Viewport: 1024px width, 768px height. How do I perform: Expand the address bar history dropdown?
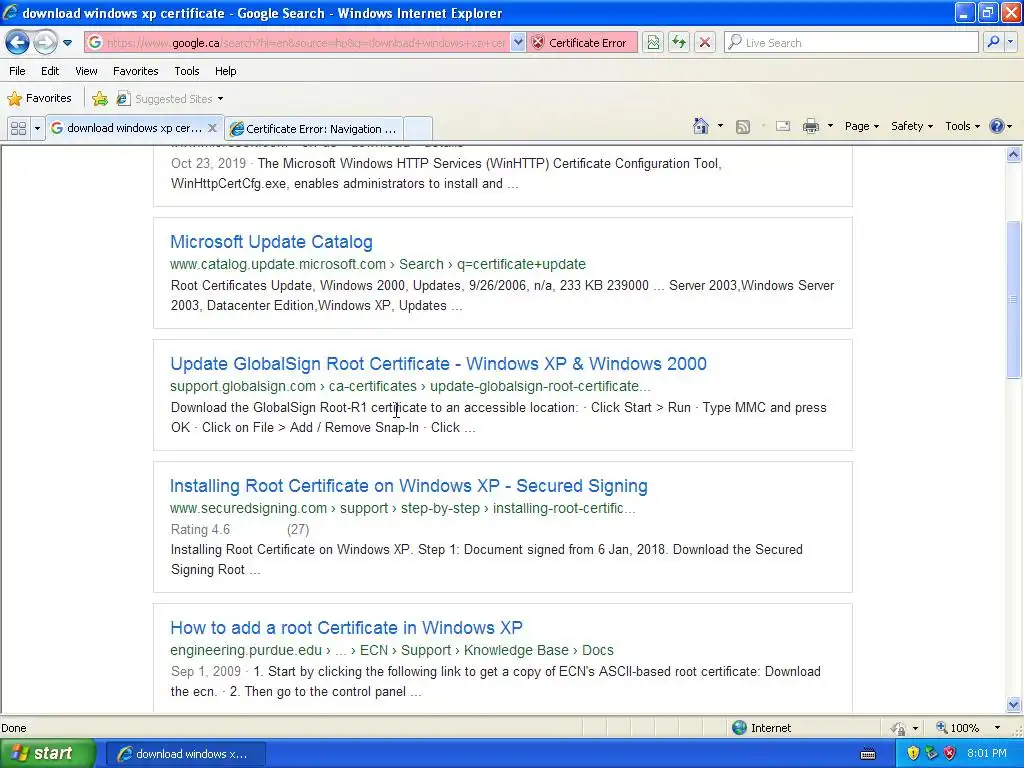(517, 43)
